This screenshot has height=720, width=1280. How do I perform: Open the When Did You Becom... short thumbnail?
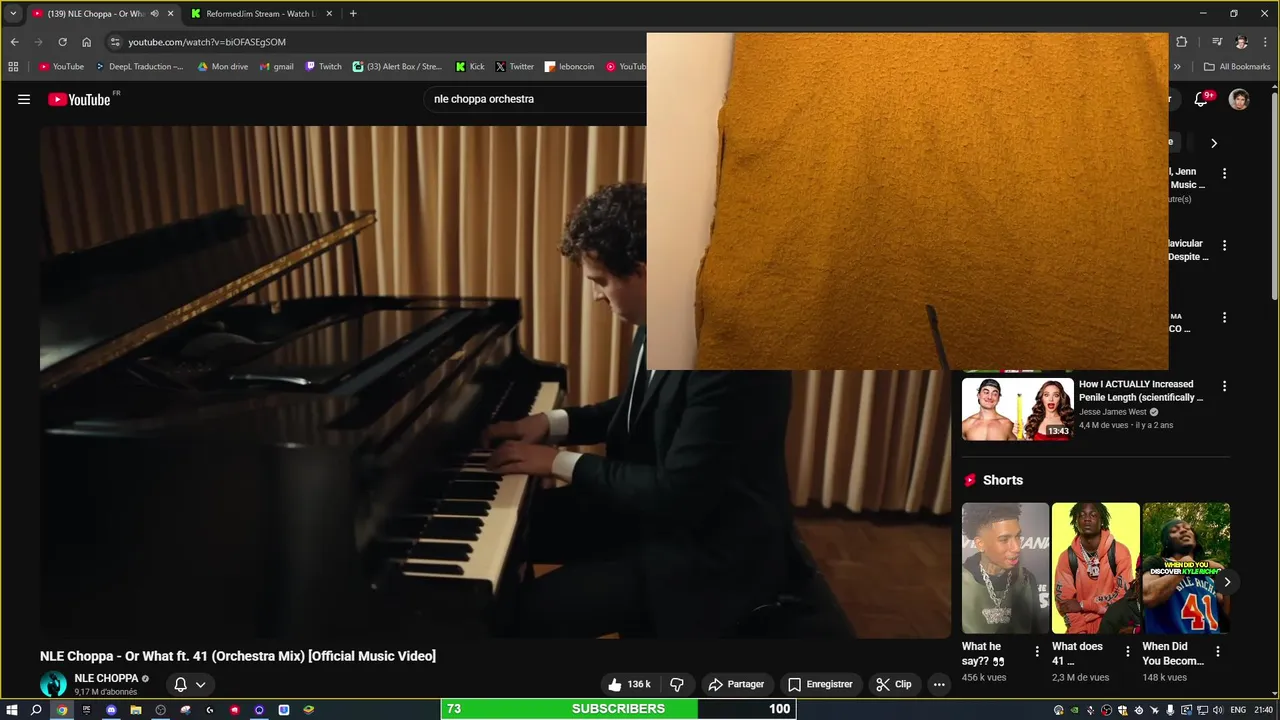(x=1186, y=568)
